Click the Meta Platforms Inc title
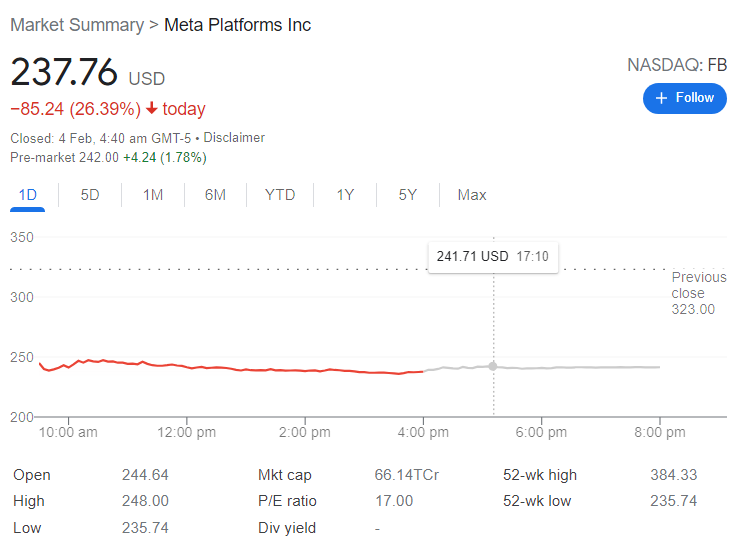Viewport: 740px width, 554px height. point(237,25)
